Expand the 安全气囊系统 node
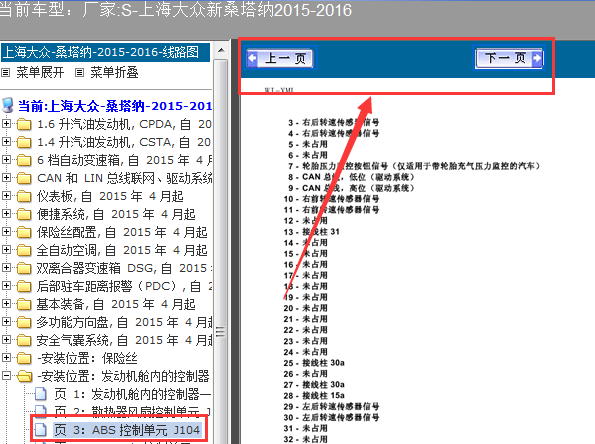The width and height of the screenshot is (595, 444). click(6, 339)
